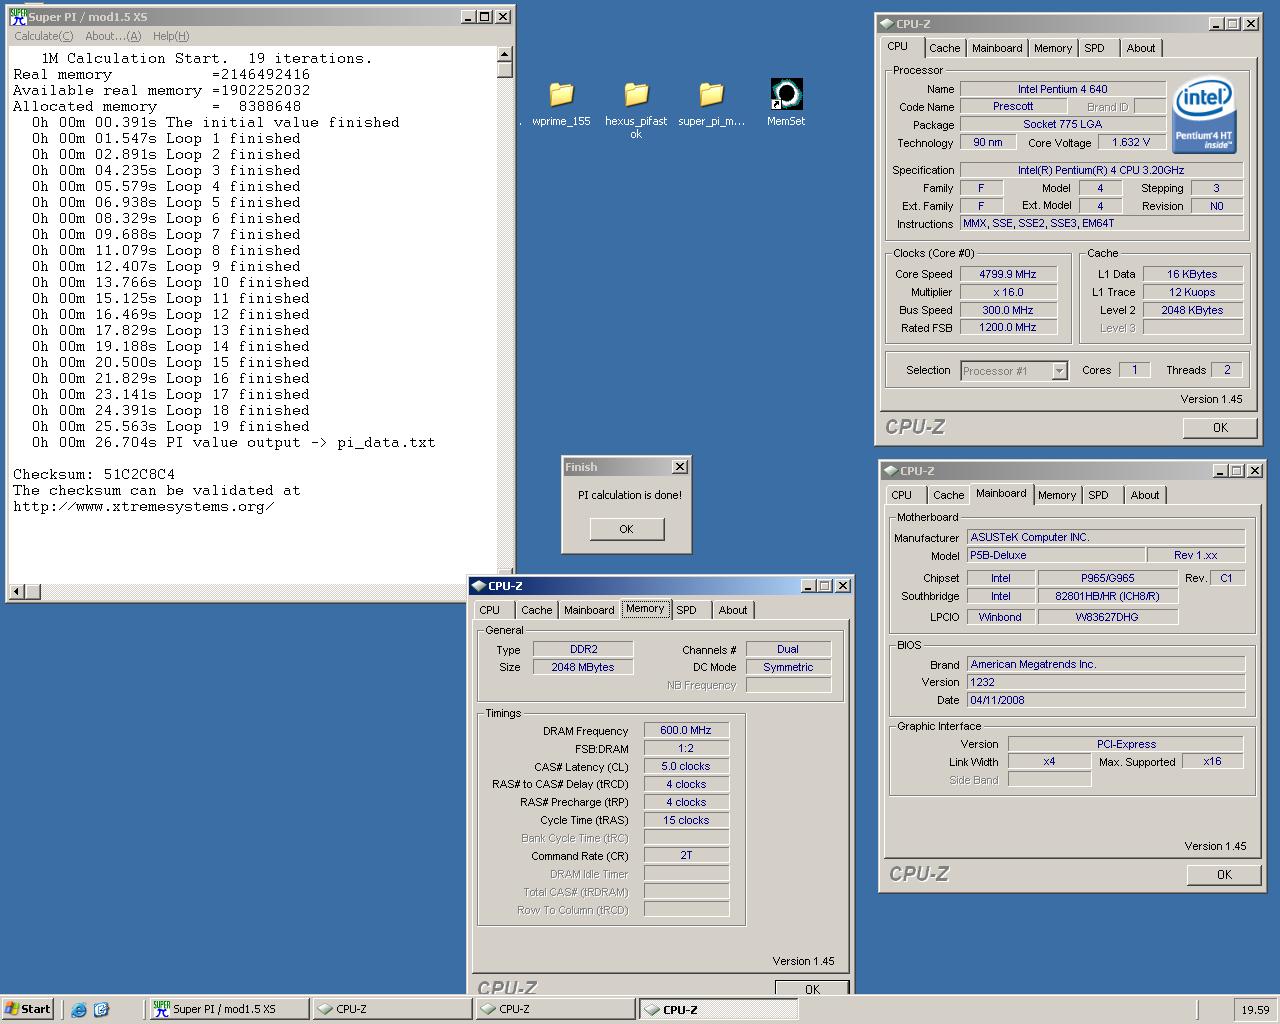The image size is (1280, 1024).
Task: Click the Intel Pentium 4 HT logo
Action: click(1204, 113)
